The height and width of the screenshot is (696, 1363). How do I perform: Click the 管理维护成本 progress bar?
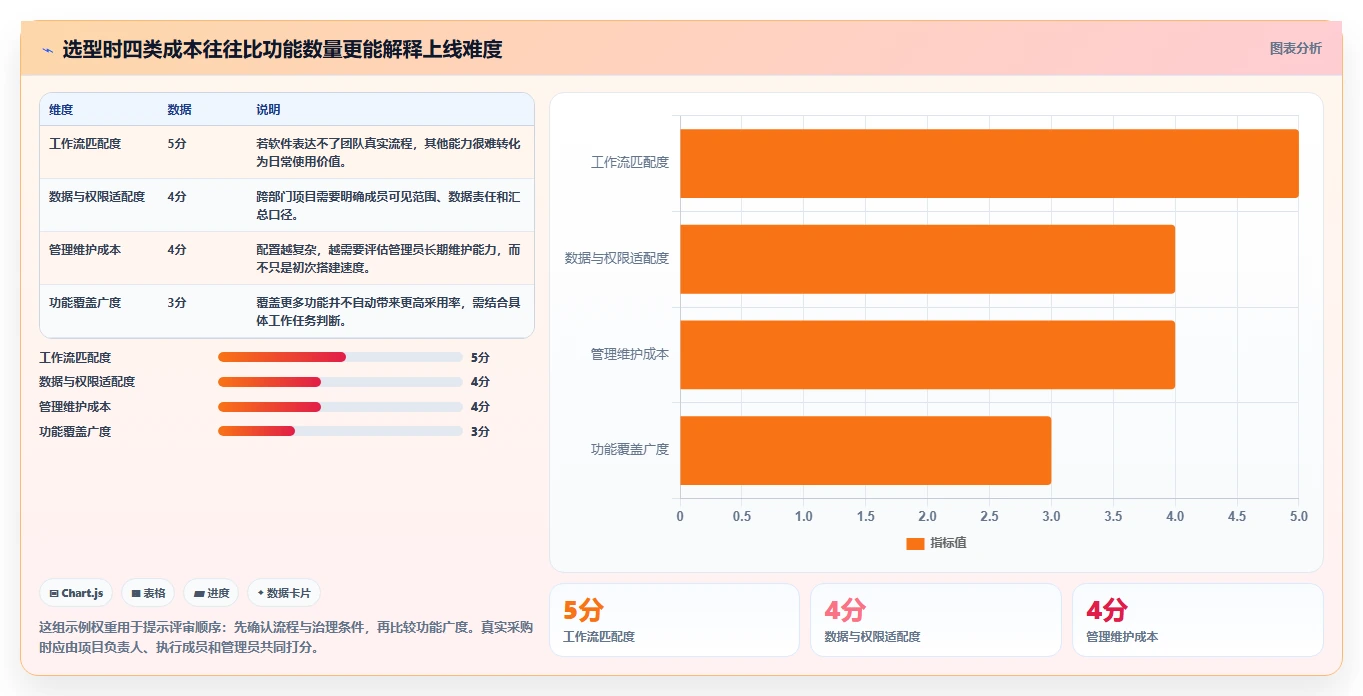point(340,407)
